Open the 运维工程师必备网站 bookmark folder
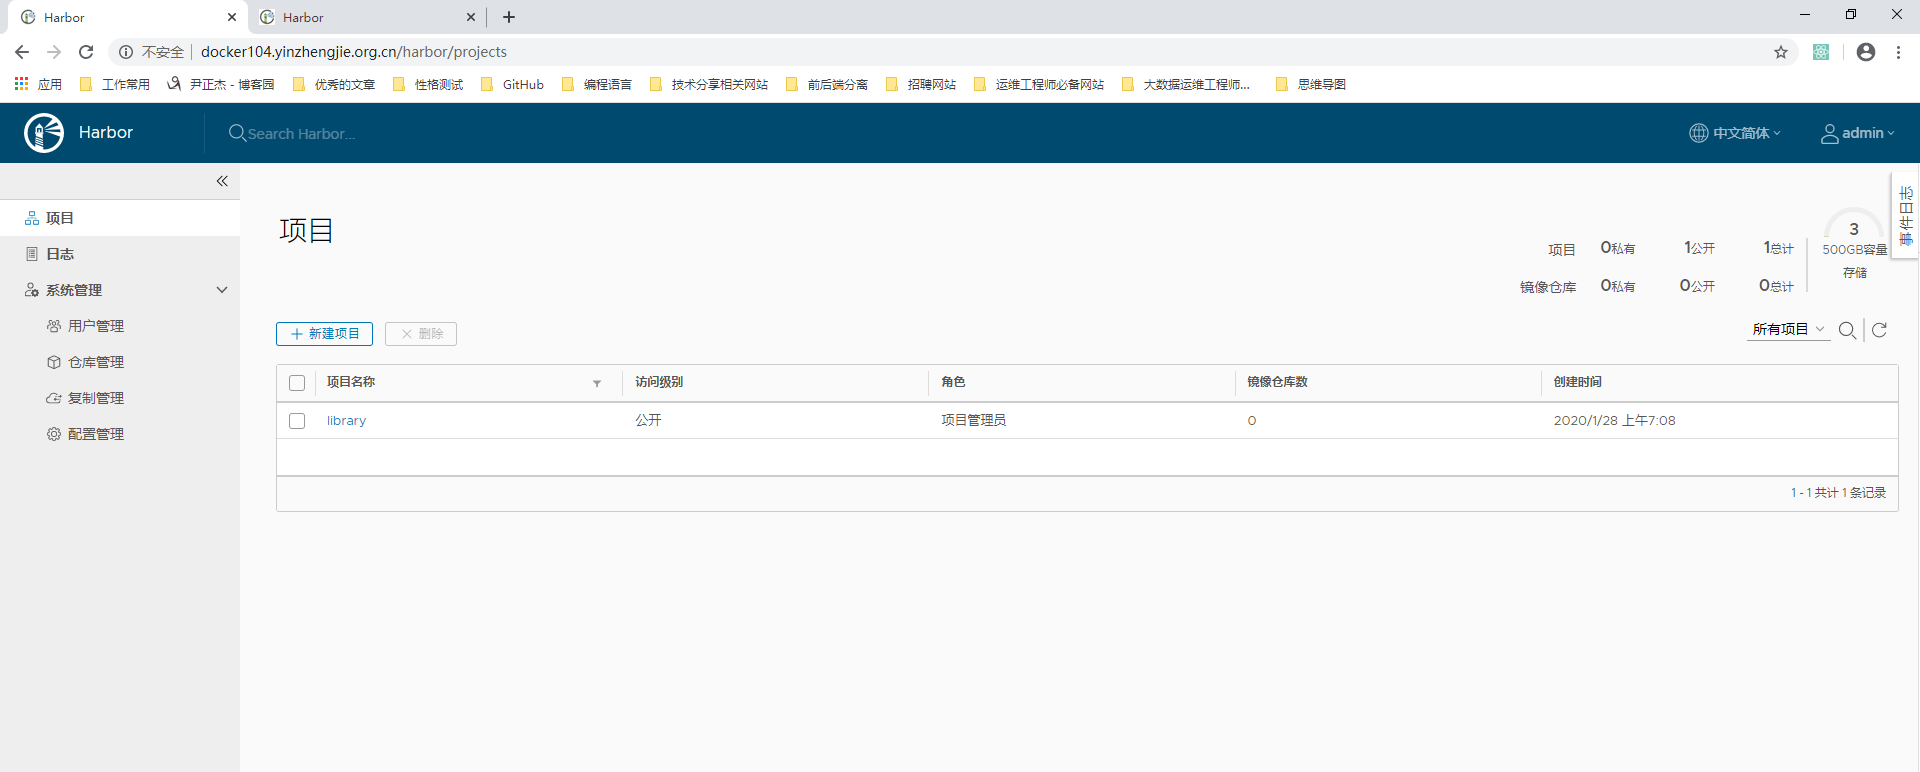1920x772 pixels. click(1039, 84)
